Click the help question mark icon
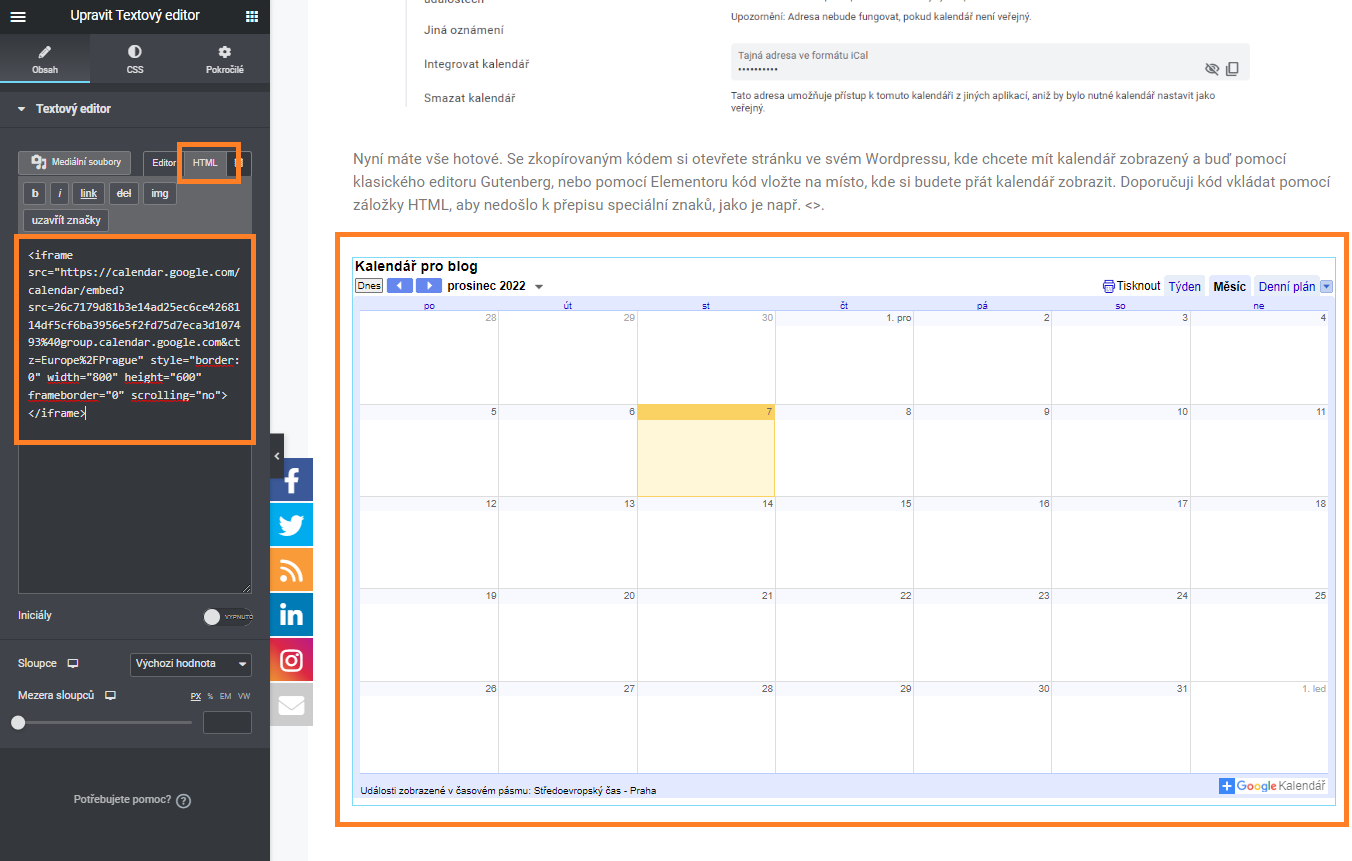 [183, 801]
